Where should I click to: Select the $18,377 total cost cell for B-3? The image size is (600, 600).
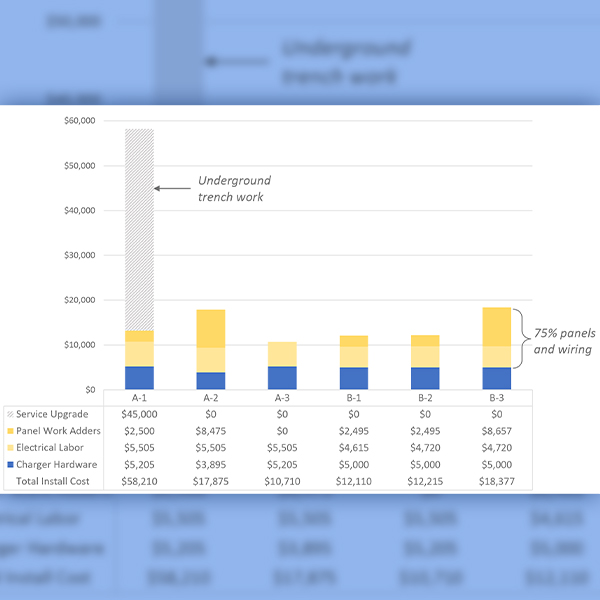tap(496, 482)
